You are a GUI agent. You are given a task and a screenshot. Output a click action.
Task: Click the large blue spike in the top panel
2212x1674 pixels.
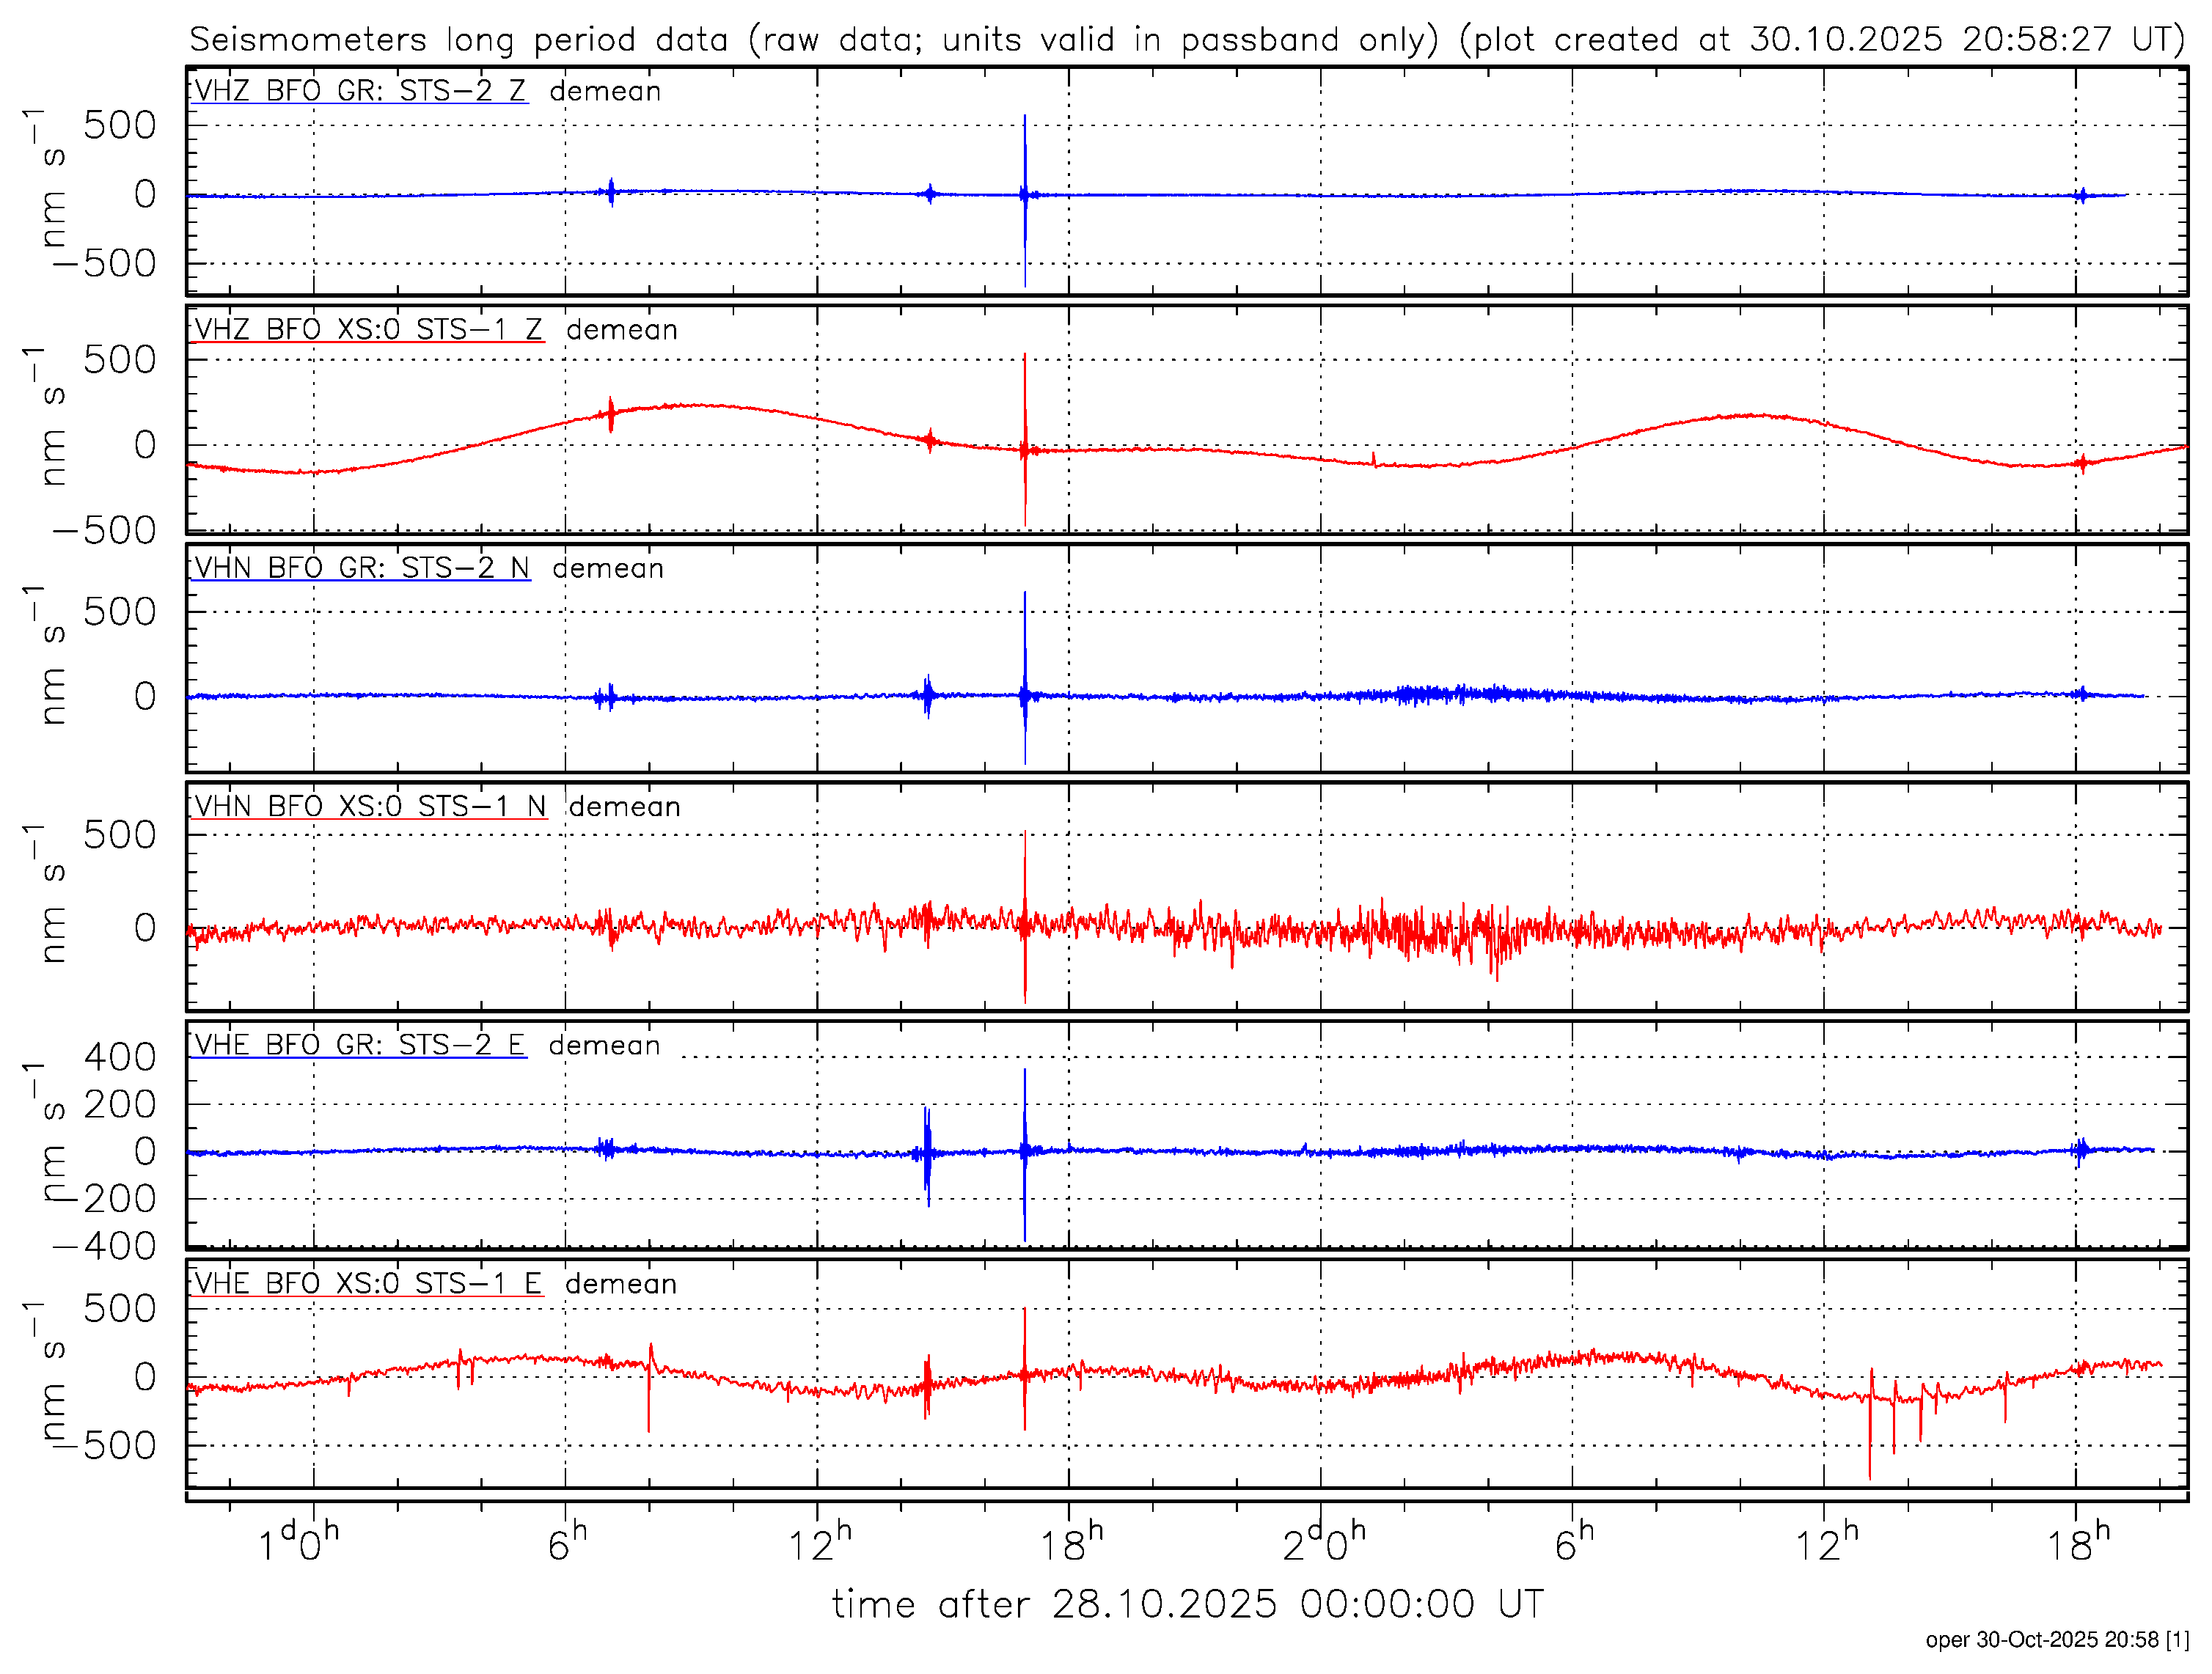coord(1025,160)
